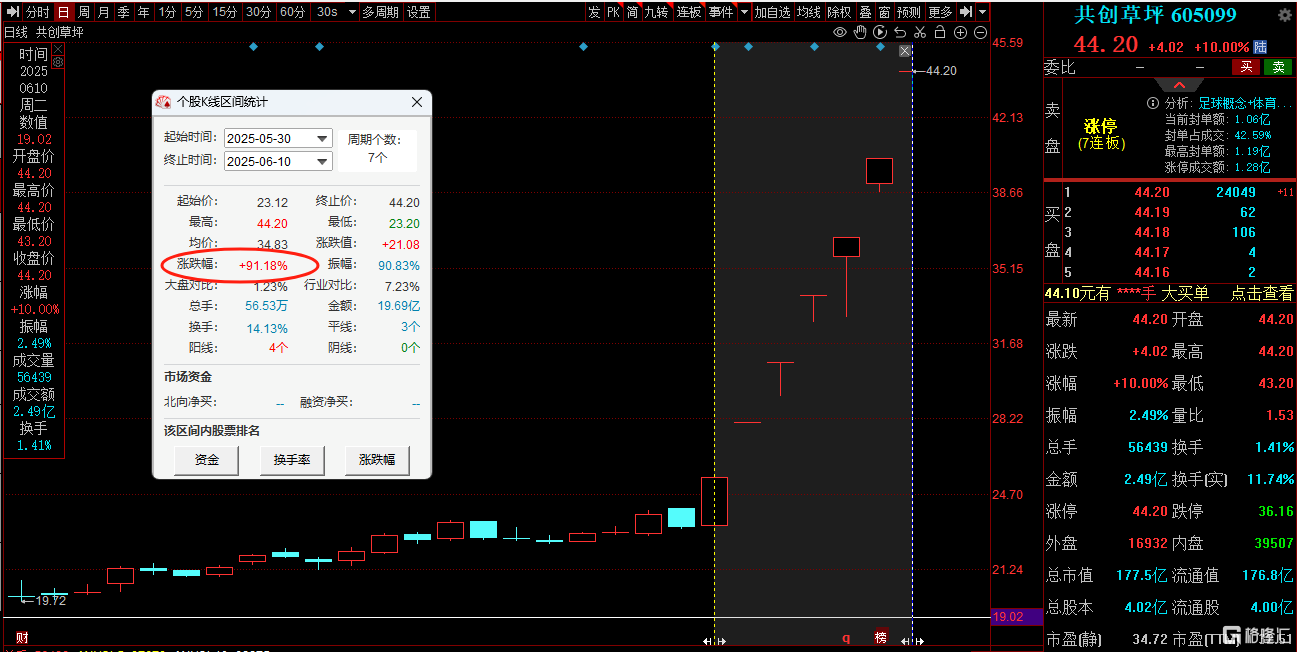Click the stock name 共创草坪 605099
The width and height of the screenshot is (1297, 652).
[1155, 15]
